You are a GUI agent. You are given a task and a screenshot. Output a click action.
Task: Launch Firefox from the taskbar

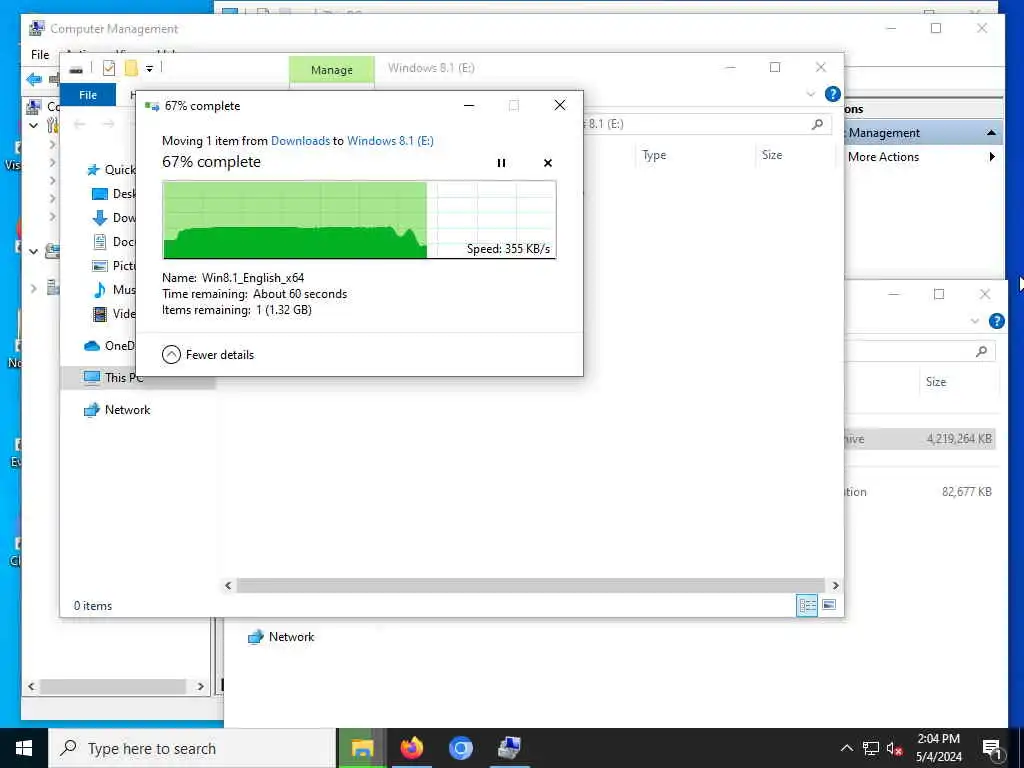click(x=411, y=748)
